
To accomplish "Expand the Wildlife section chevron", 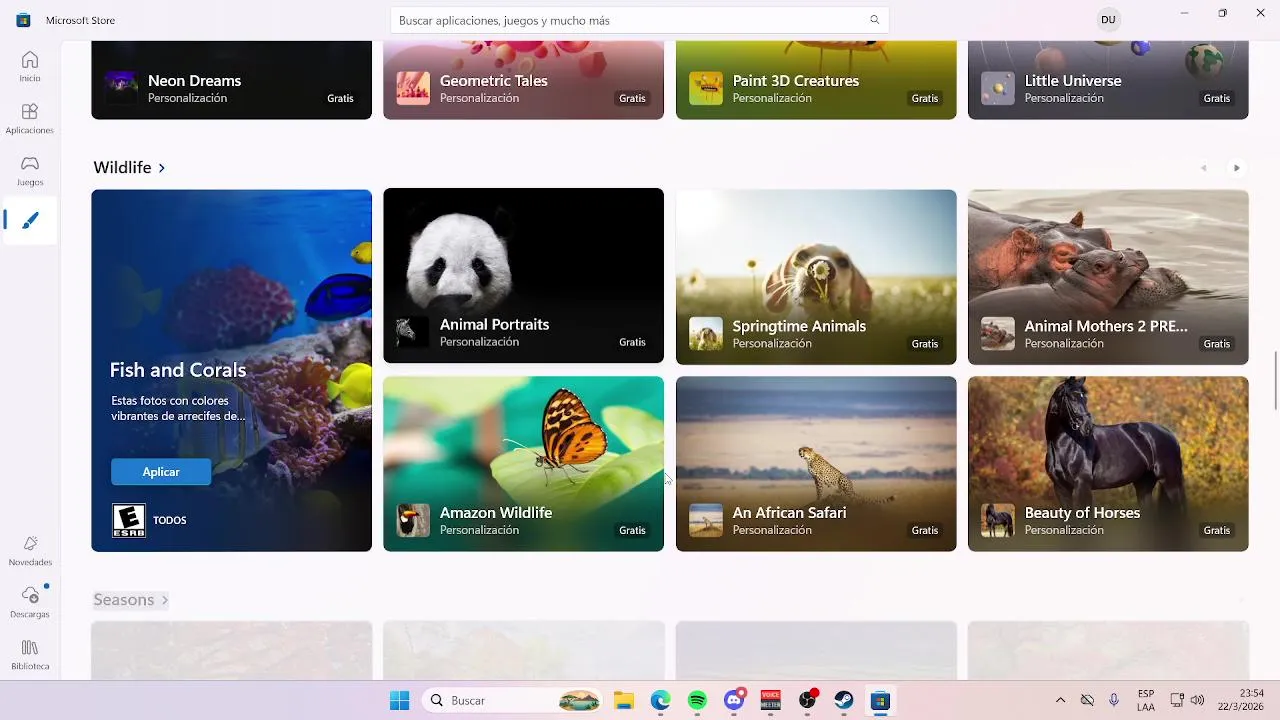I will tap(162, 168).
